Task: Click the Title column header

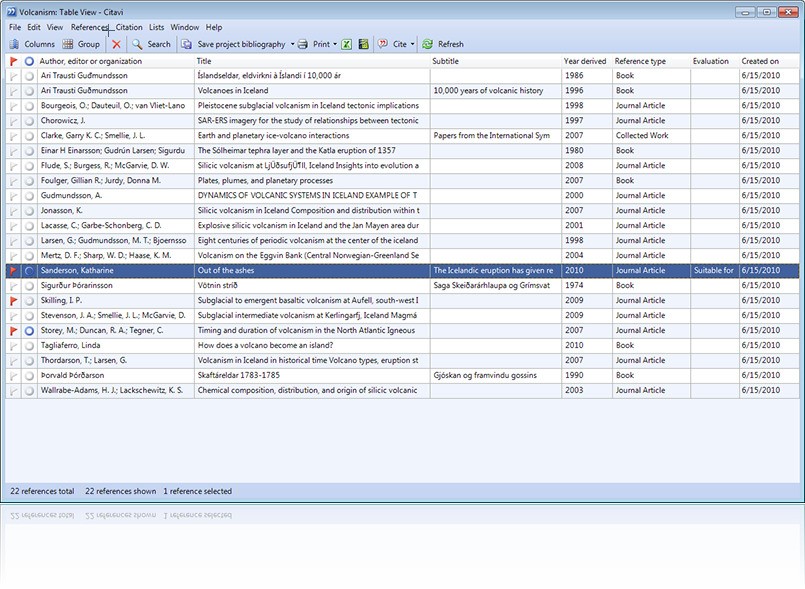Action: click(204, 61)
